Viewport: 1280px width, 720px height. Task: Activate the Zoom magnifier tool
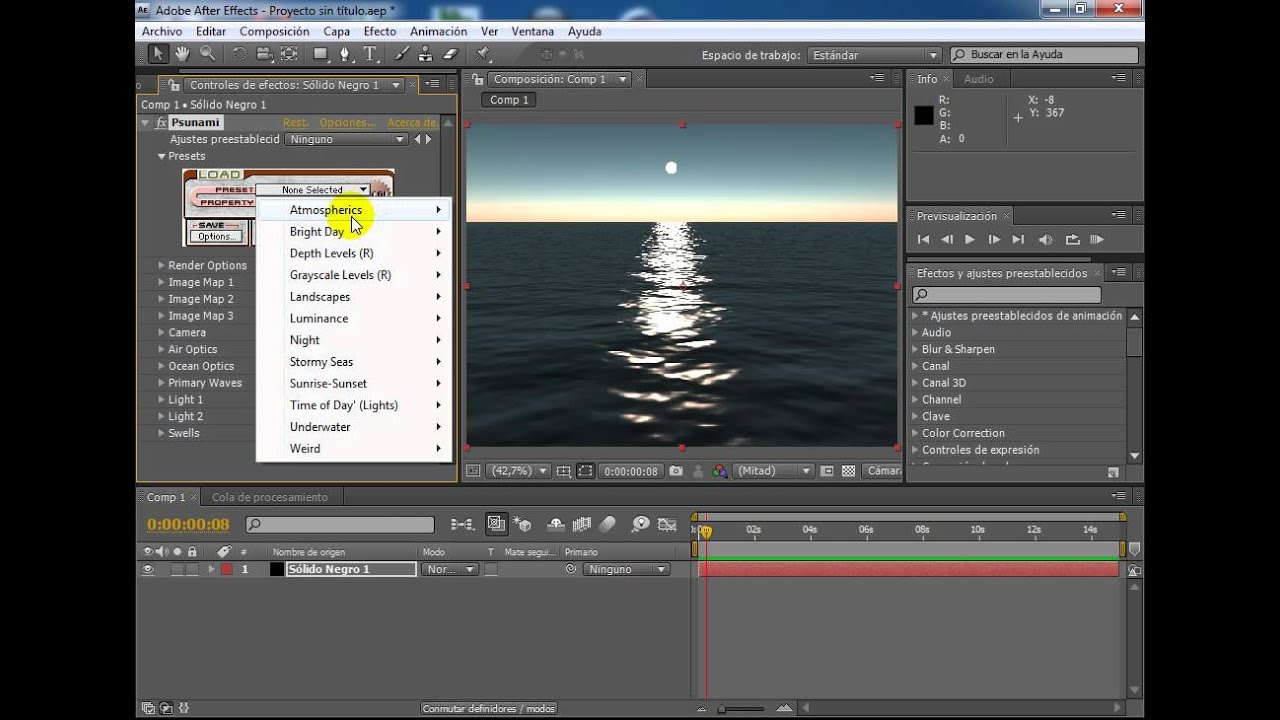click(x=207, y=54)
